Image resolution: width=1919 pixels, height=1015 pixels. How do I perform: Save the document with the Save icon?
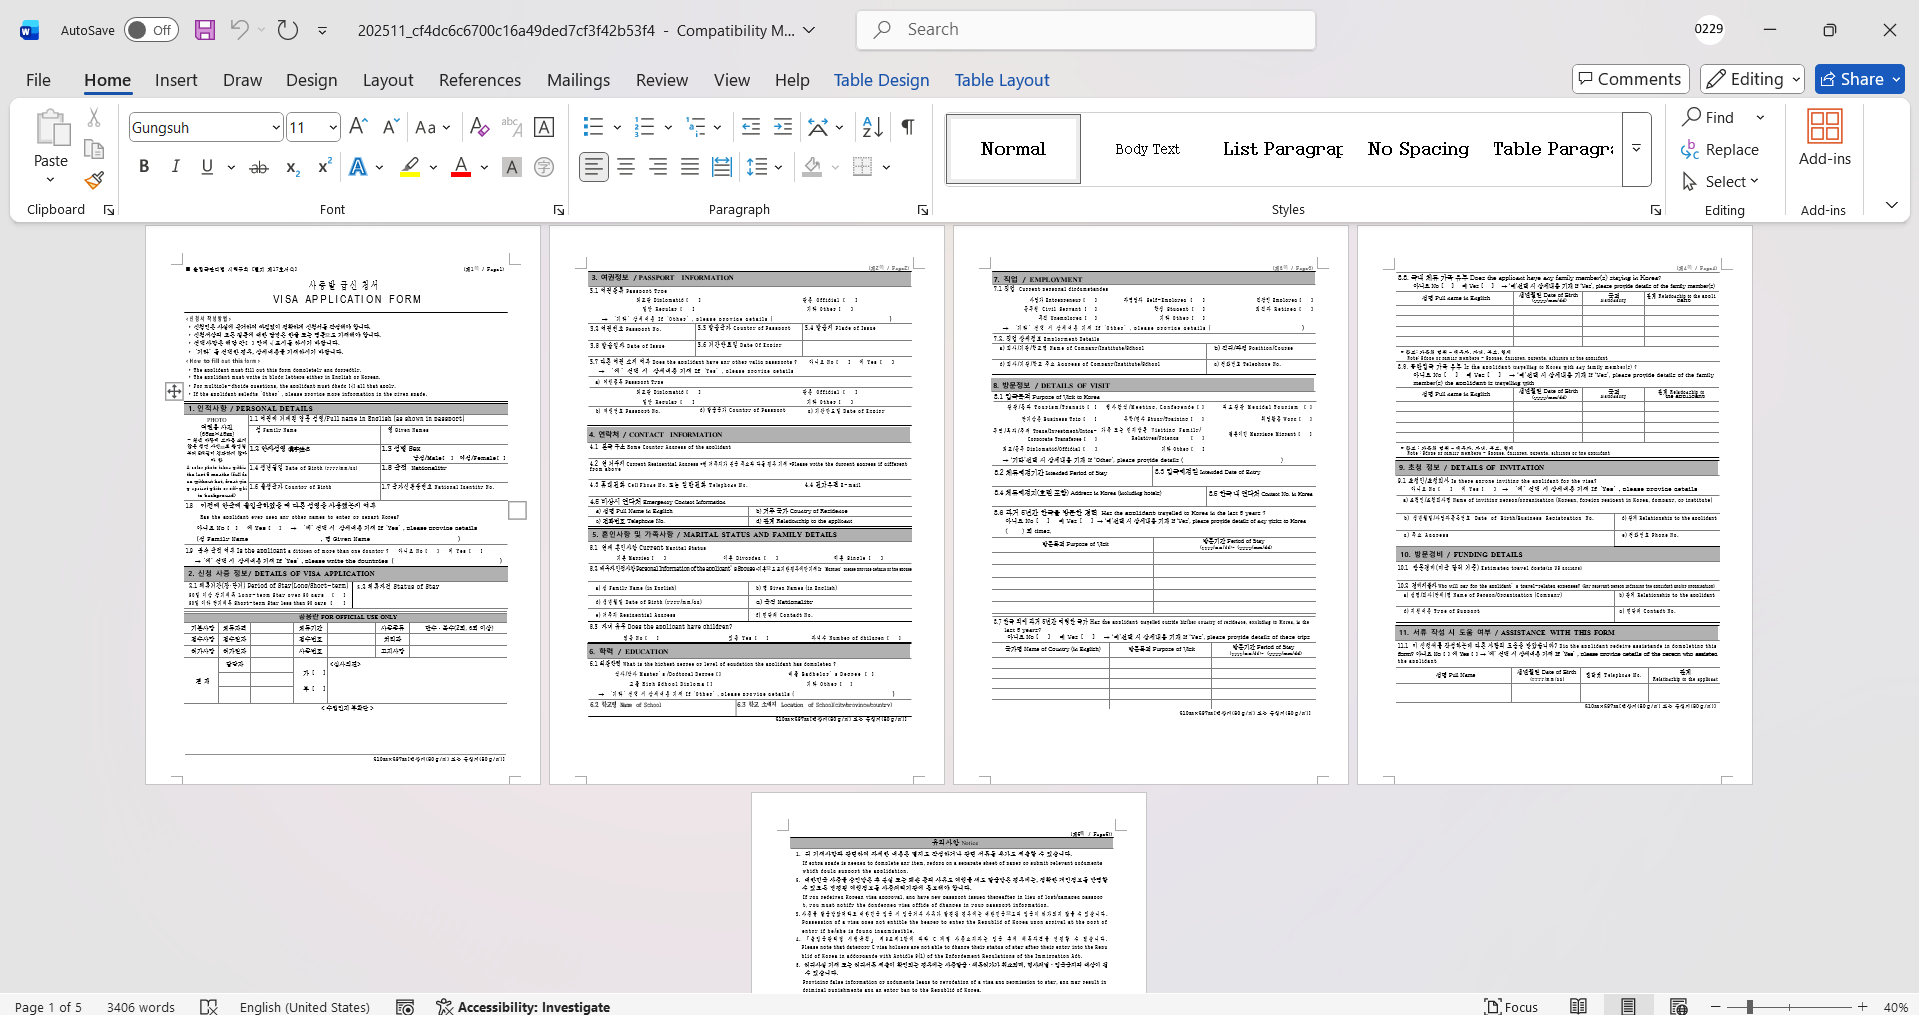click(x=205, y=30)
